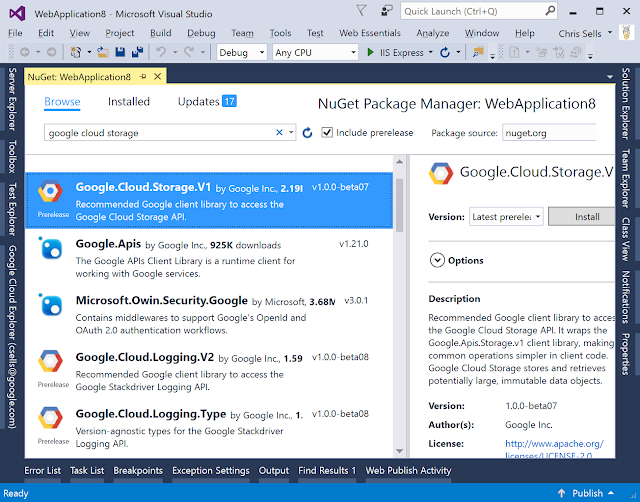Click the send feedback icon
The width and height of the screenshot is (640, 502).
point(386,11)
